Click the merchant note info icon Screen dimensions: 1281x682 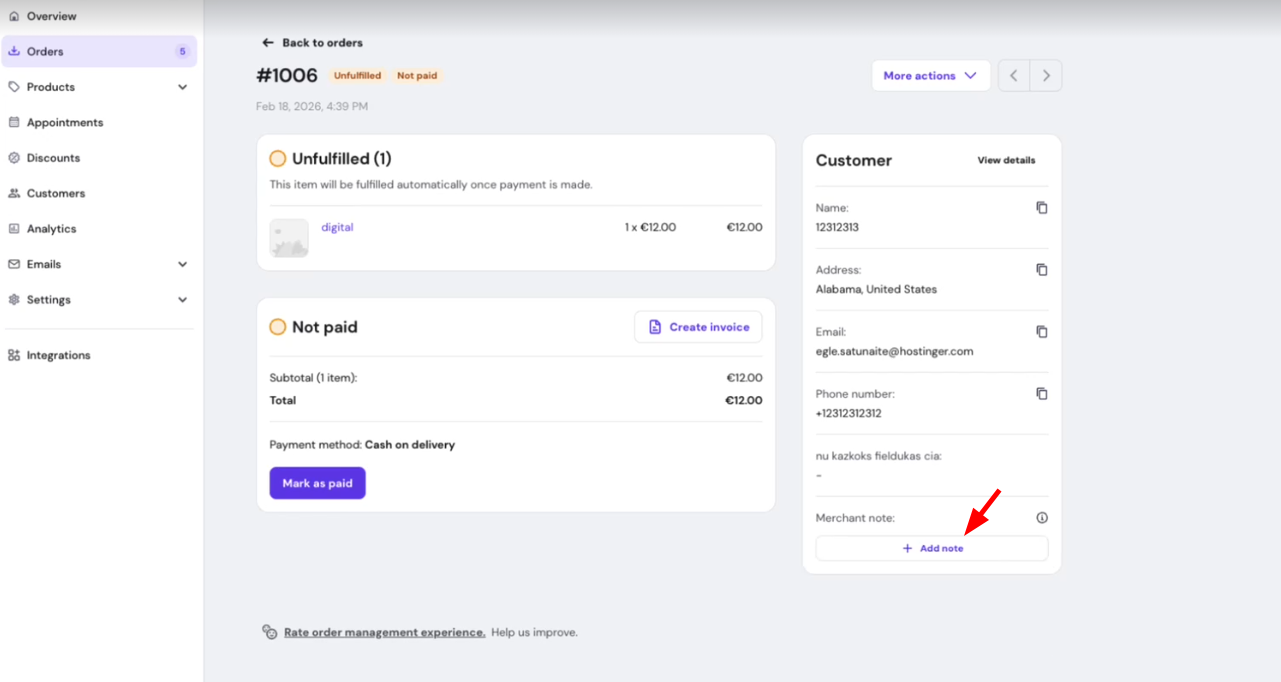point(1041,518)
